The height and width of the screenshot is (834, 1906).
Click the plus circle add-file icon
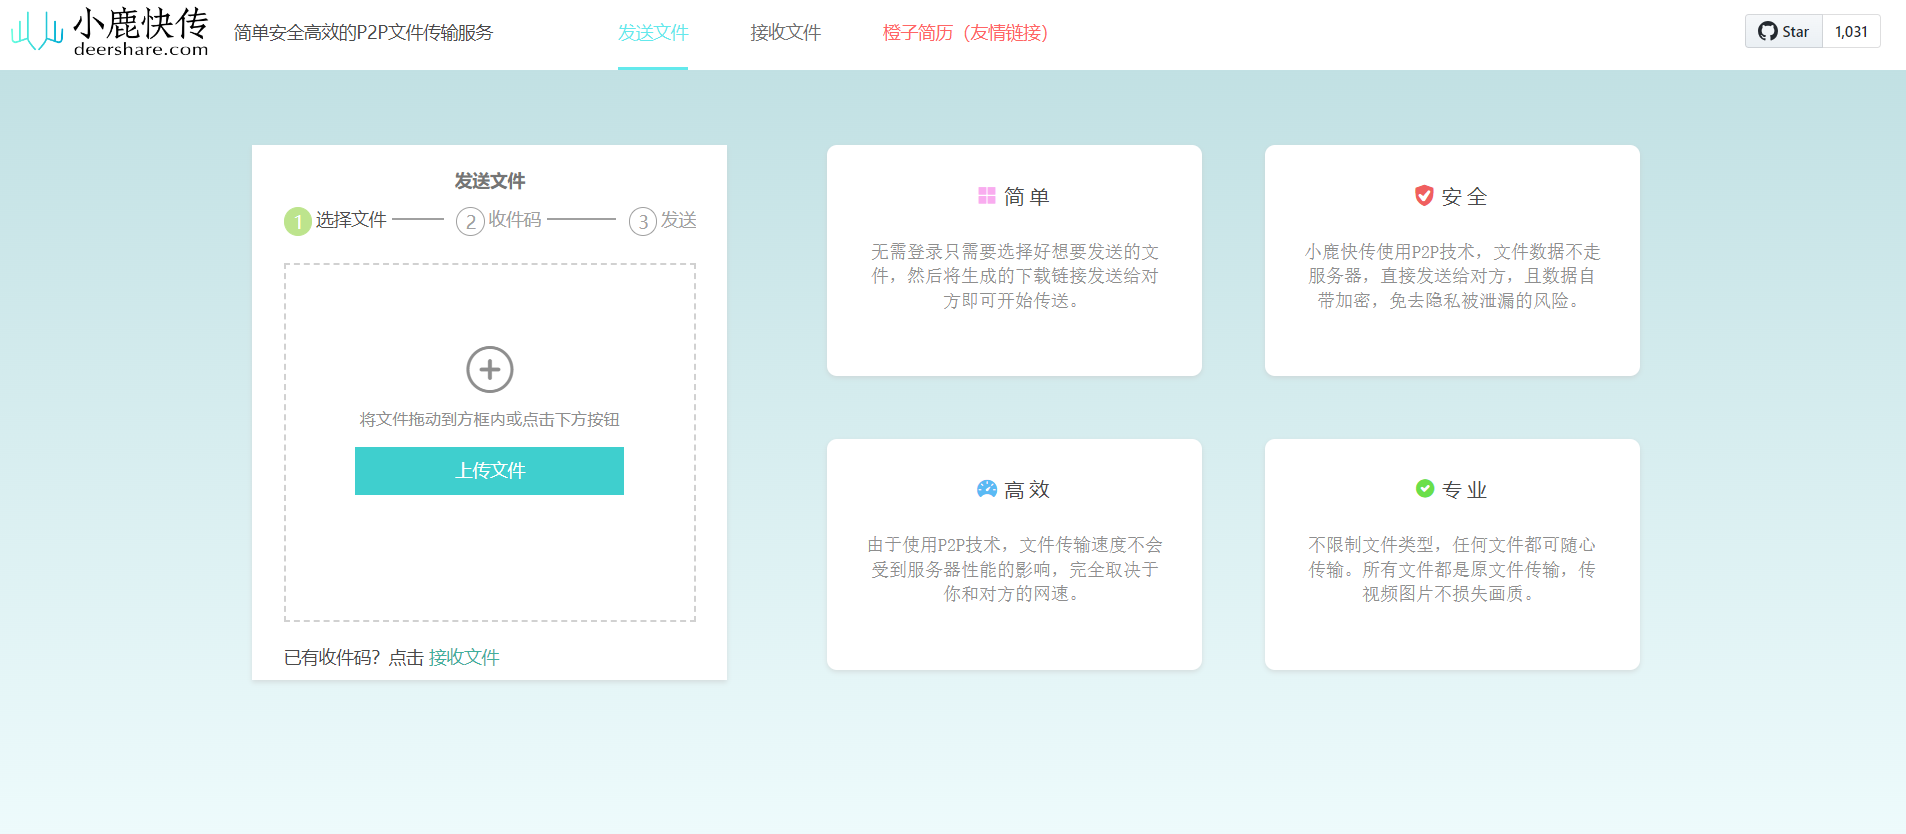coord(490,370)
